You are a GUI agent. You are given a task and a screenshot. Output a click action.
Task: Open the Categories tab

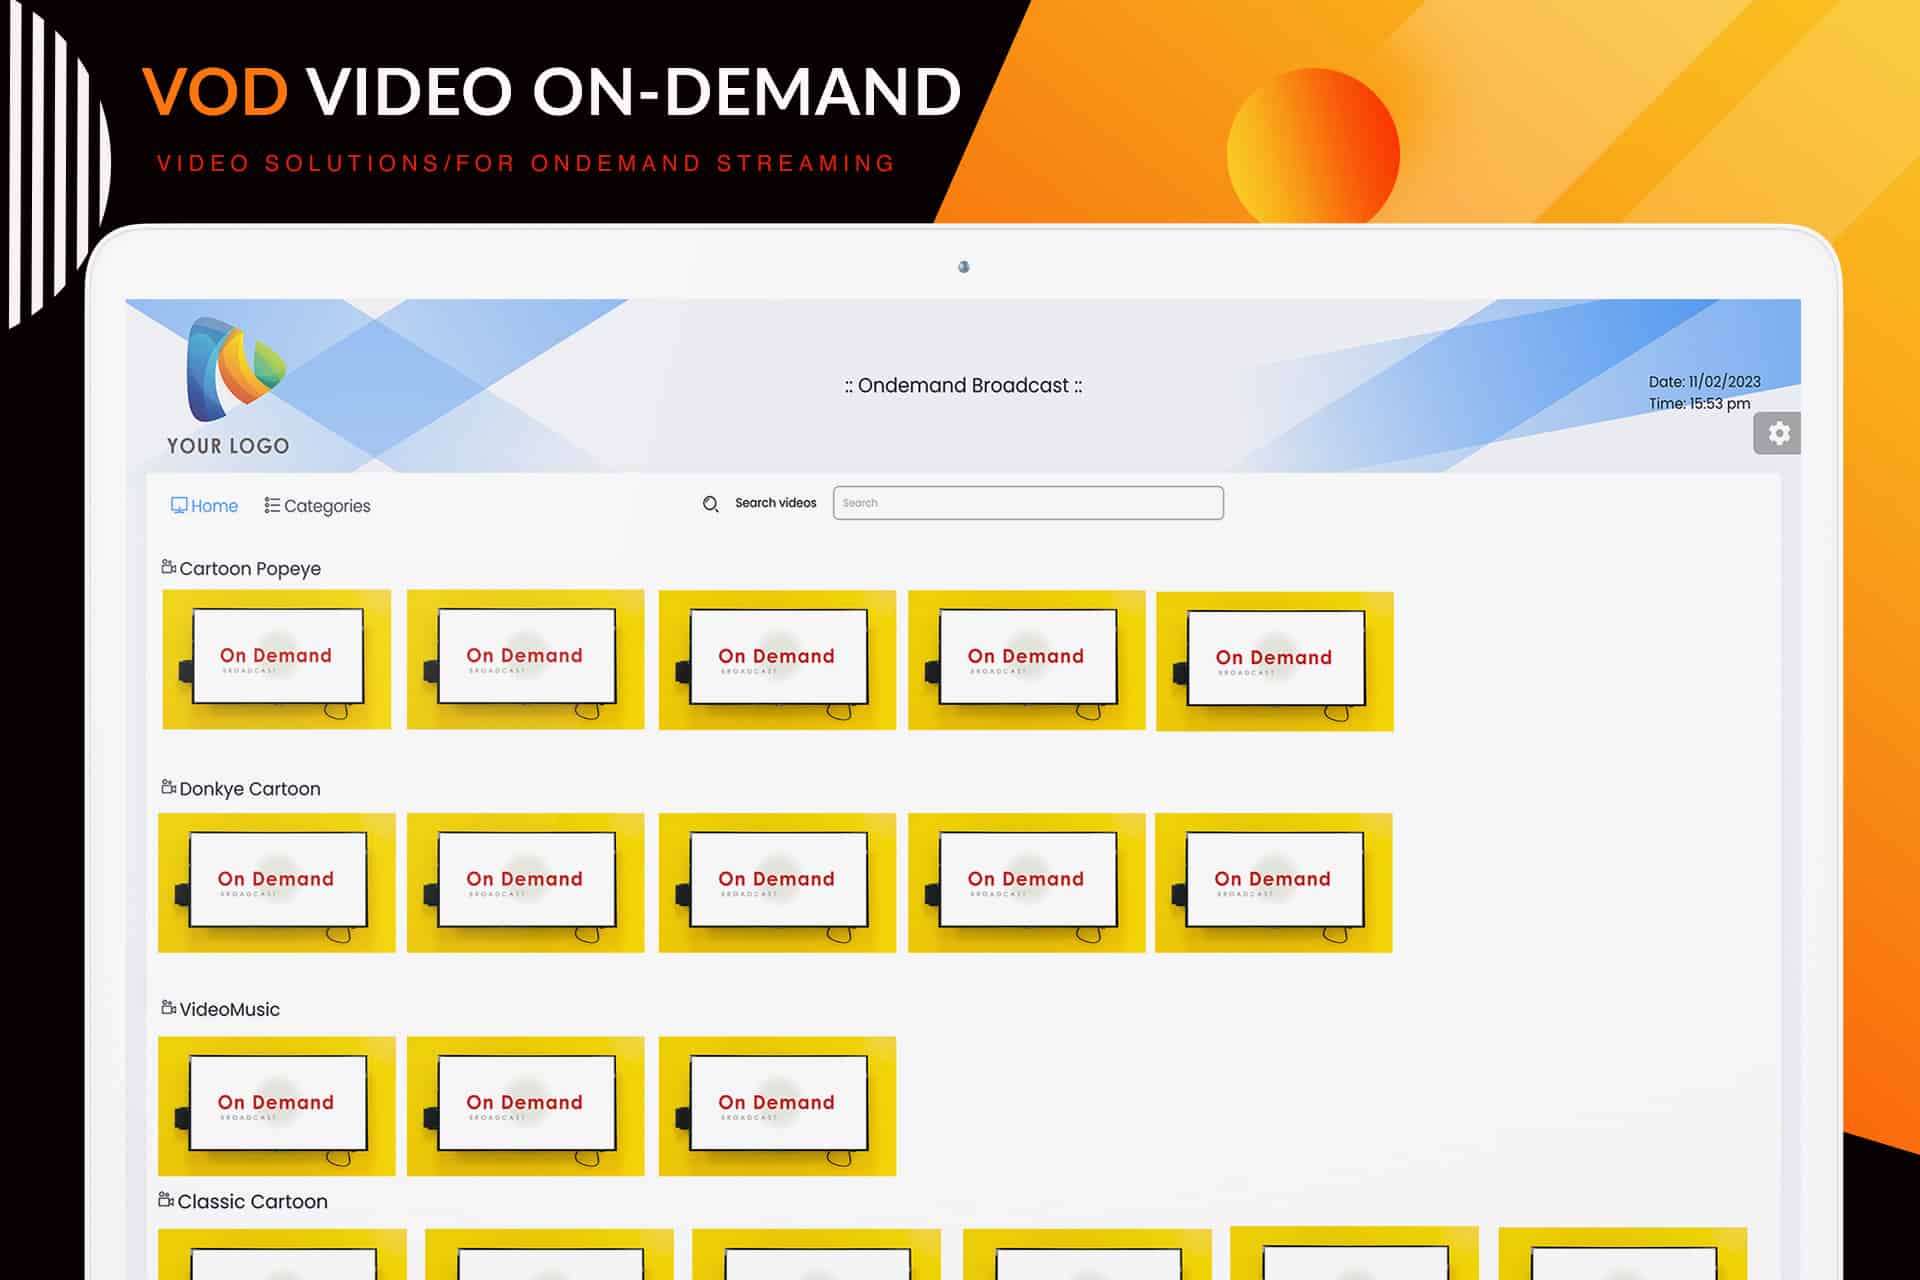(x=317, y=505)
